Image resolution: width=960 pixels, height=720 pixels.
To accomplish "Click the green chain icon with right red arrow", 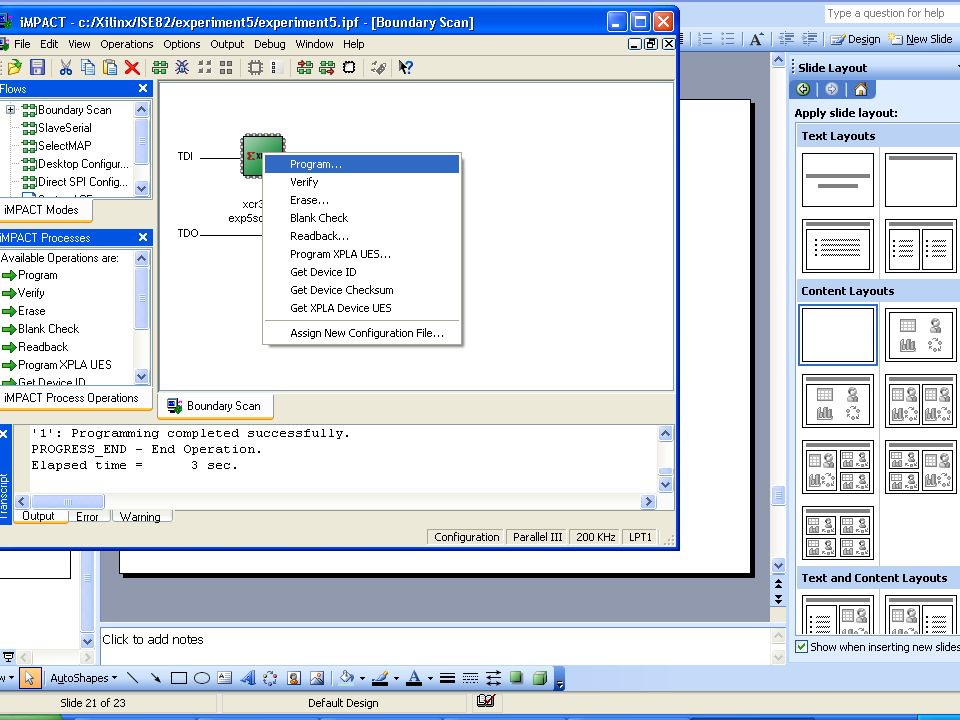I will tap(327, 67).
